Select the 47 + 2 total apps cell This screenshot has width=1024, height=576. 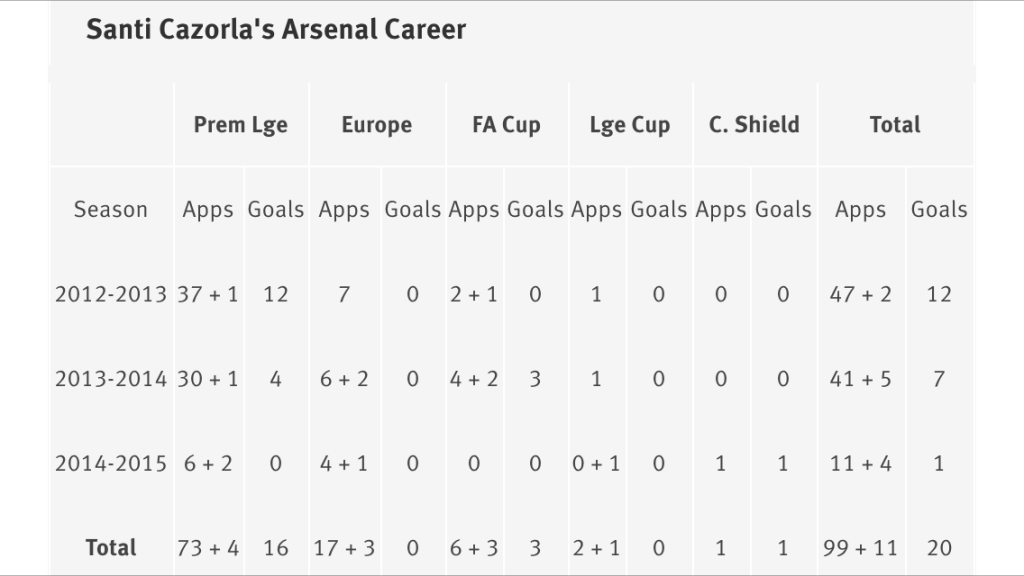coord(860,295)
